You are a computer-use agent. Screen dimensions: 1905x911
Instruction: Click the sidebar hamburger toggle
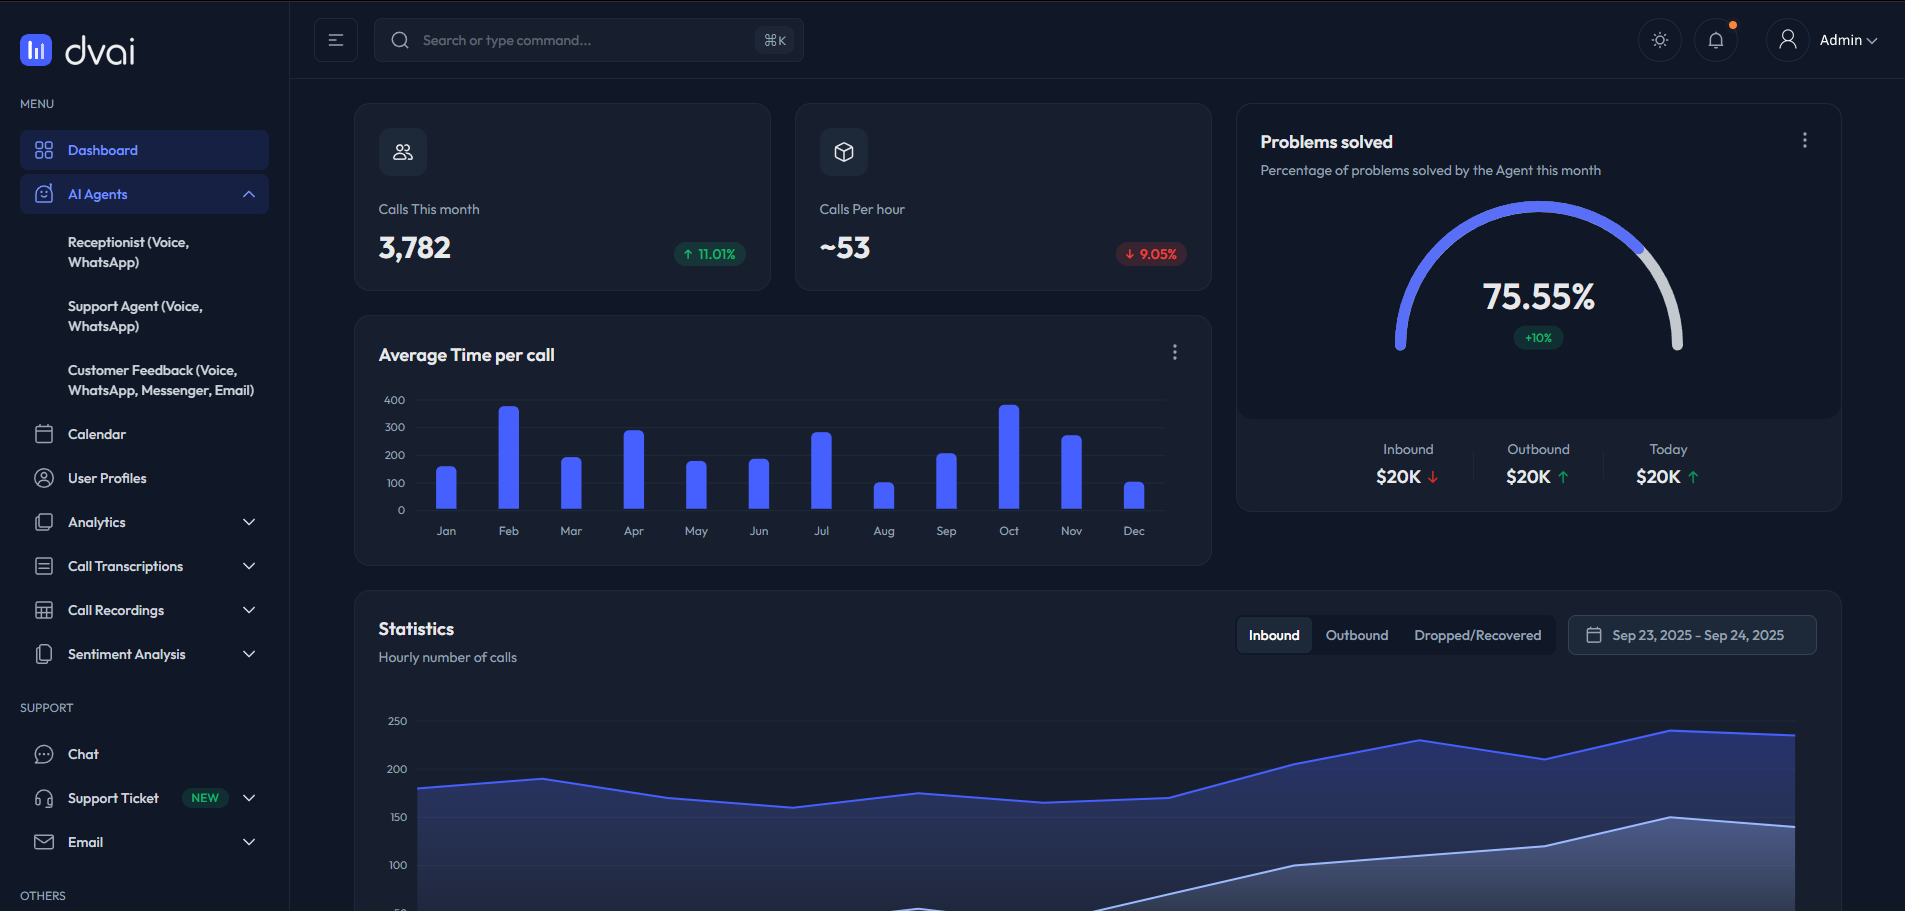tap(336, 40)
